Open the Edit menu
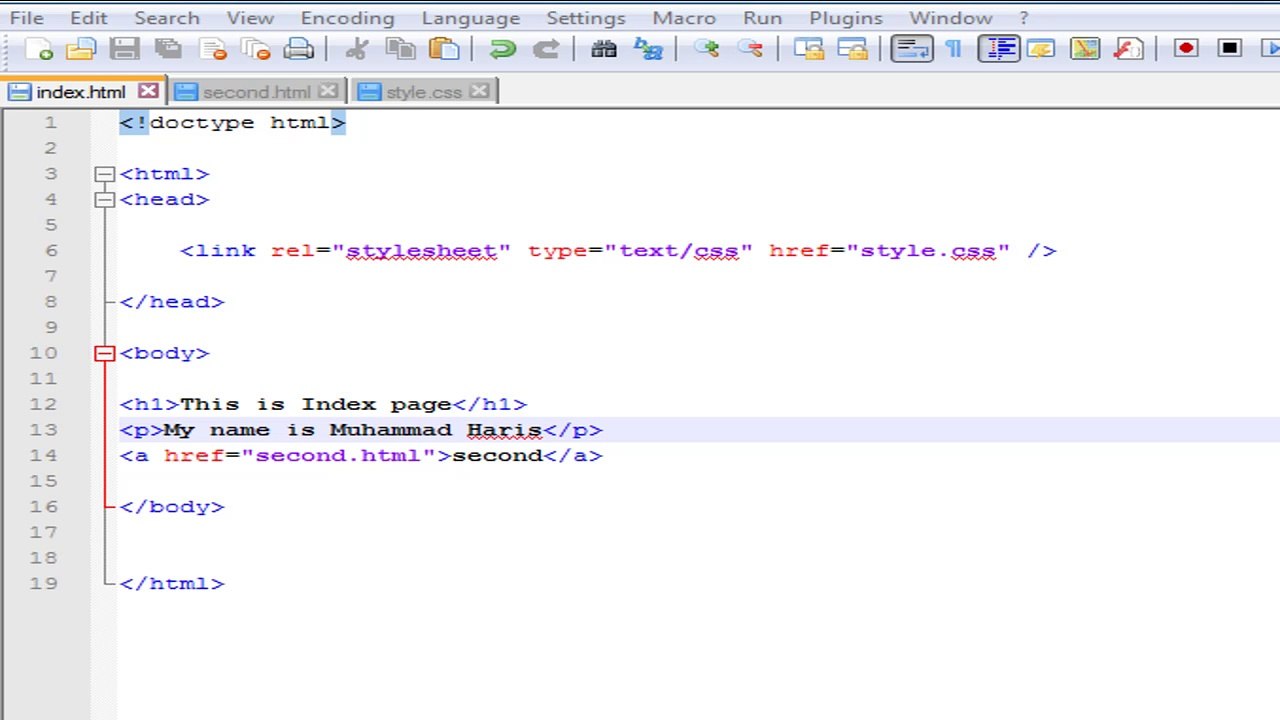Screen dimensions: 1280x720 [x=89, y=18]
